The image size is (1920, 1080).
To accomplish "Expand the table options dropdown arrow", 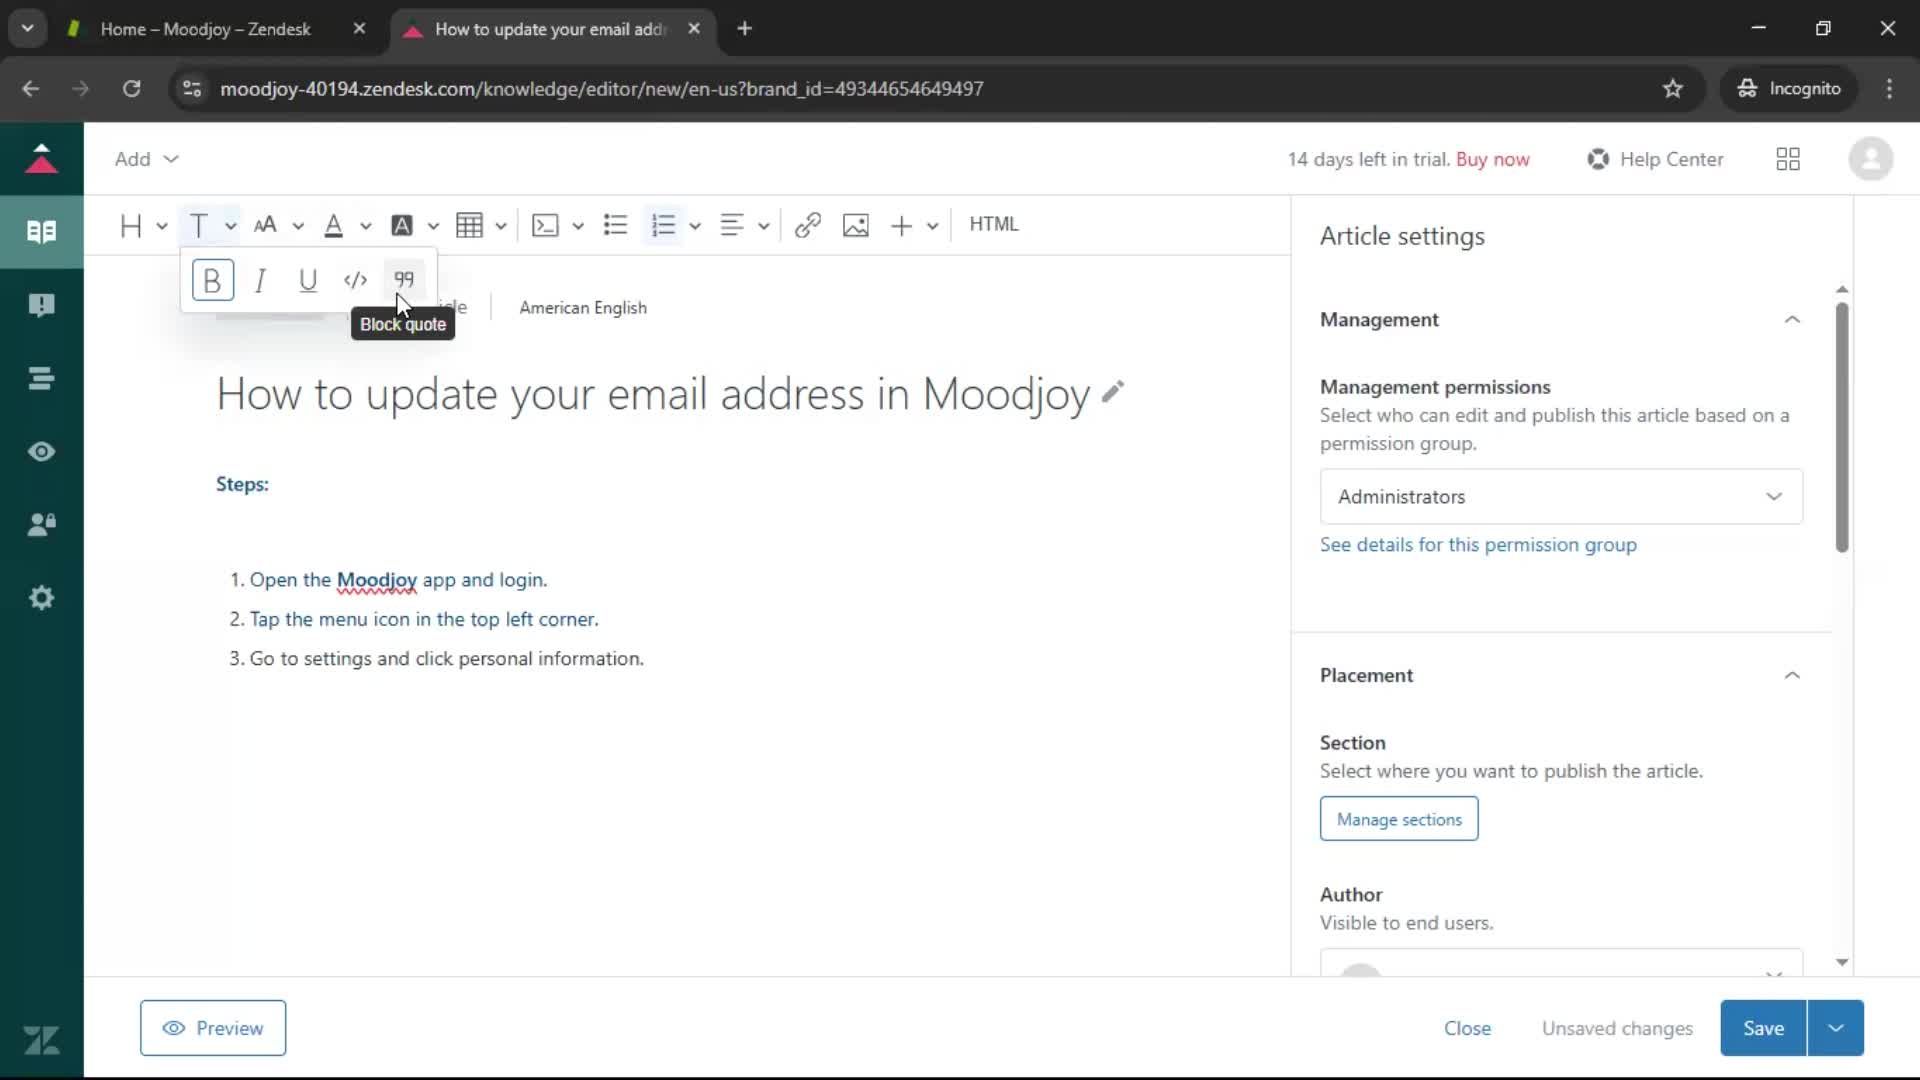I will [x=501, y=226].
